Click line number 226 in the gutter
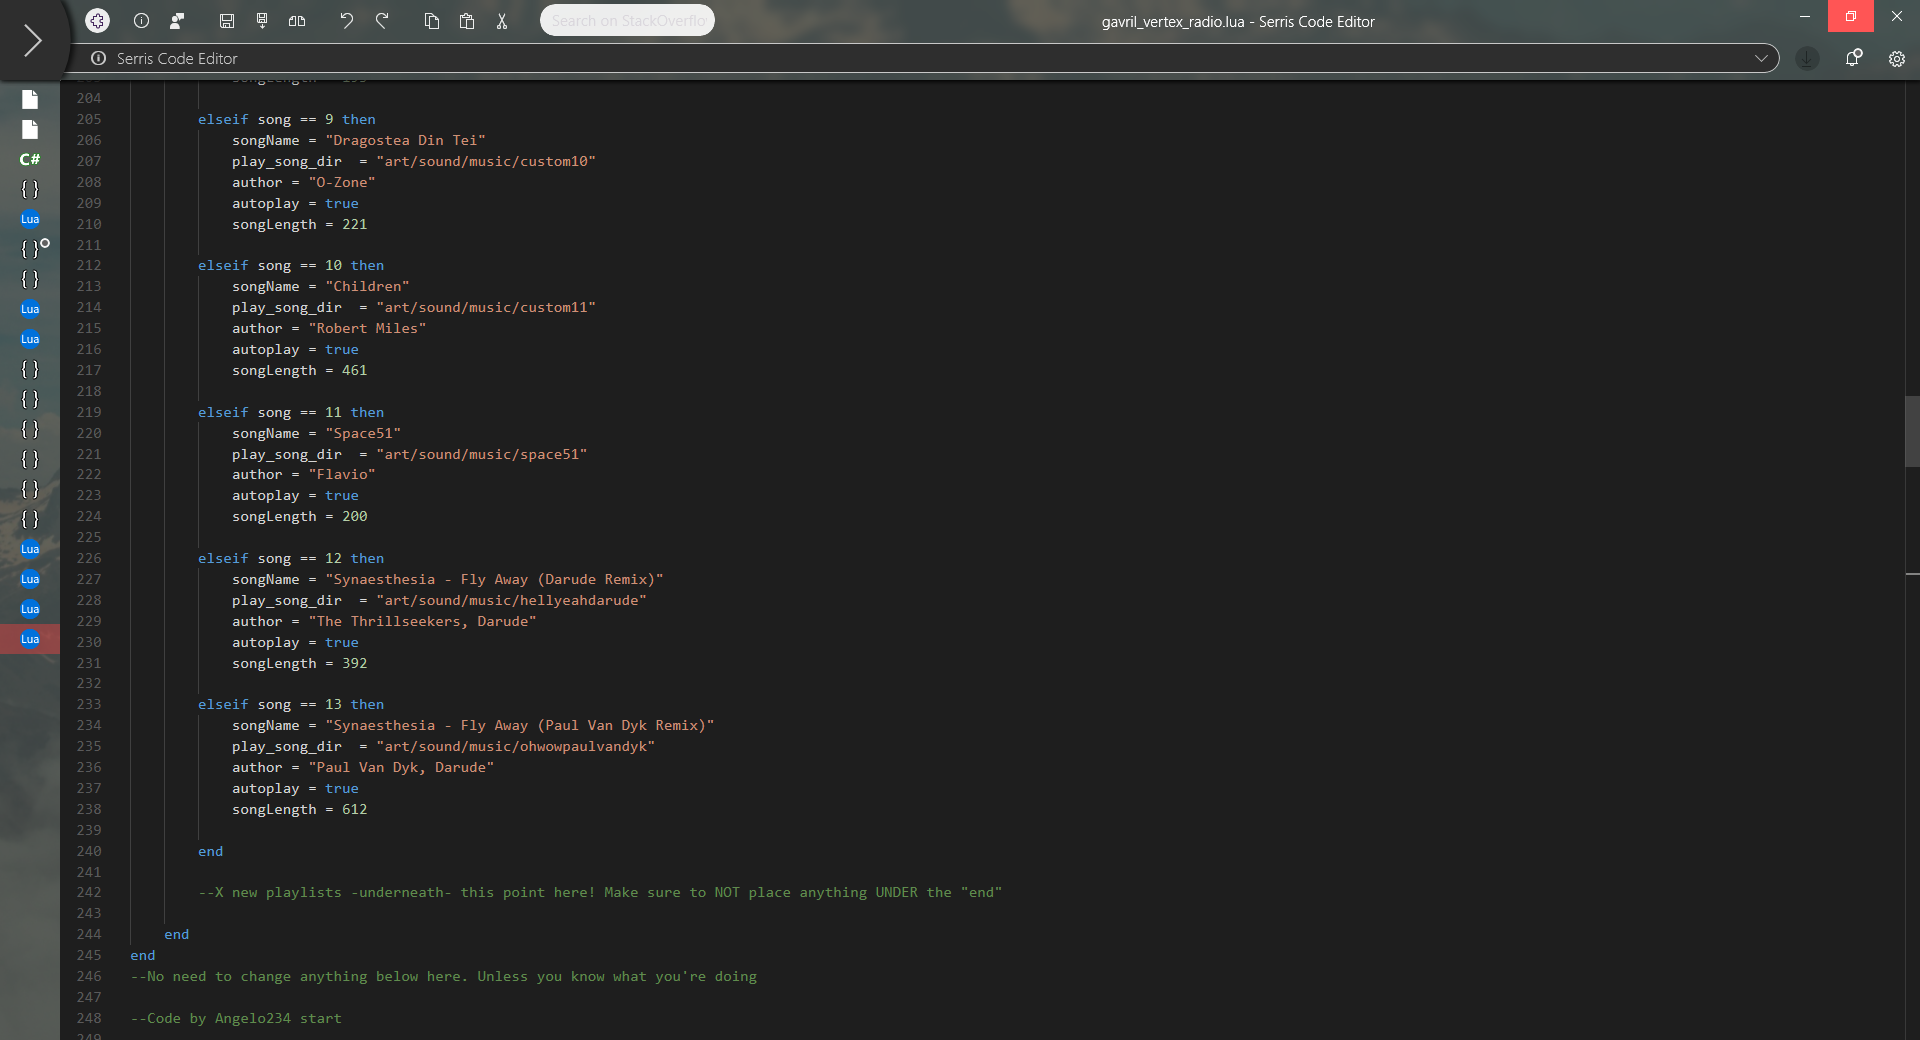The image size is (1920, 1040). pyautogui.click(x=89, y=558)
